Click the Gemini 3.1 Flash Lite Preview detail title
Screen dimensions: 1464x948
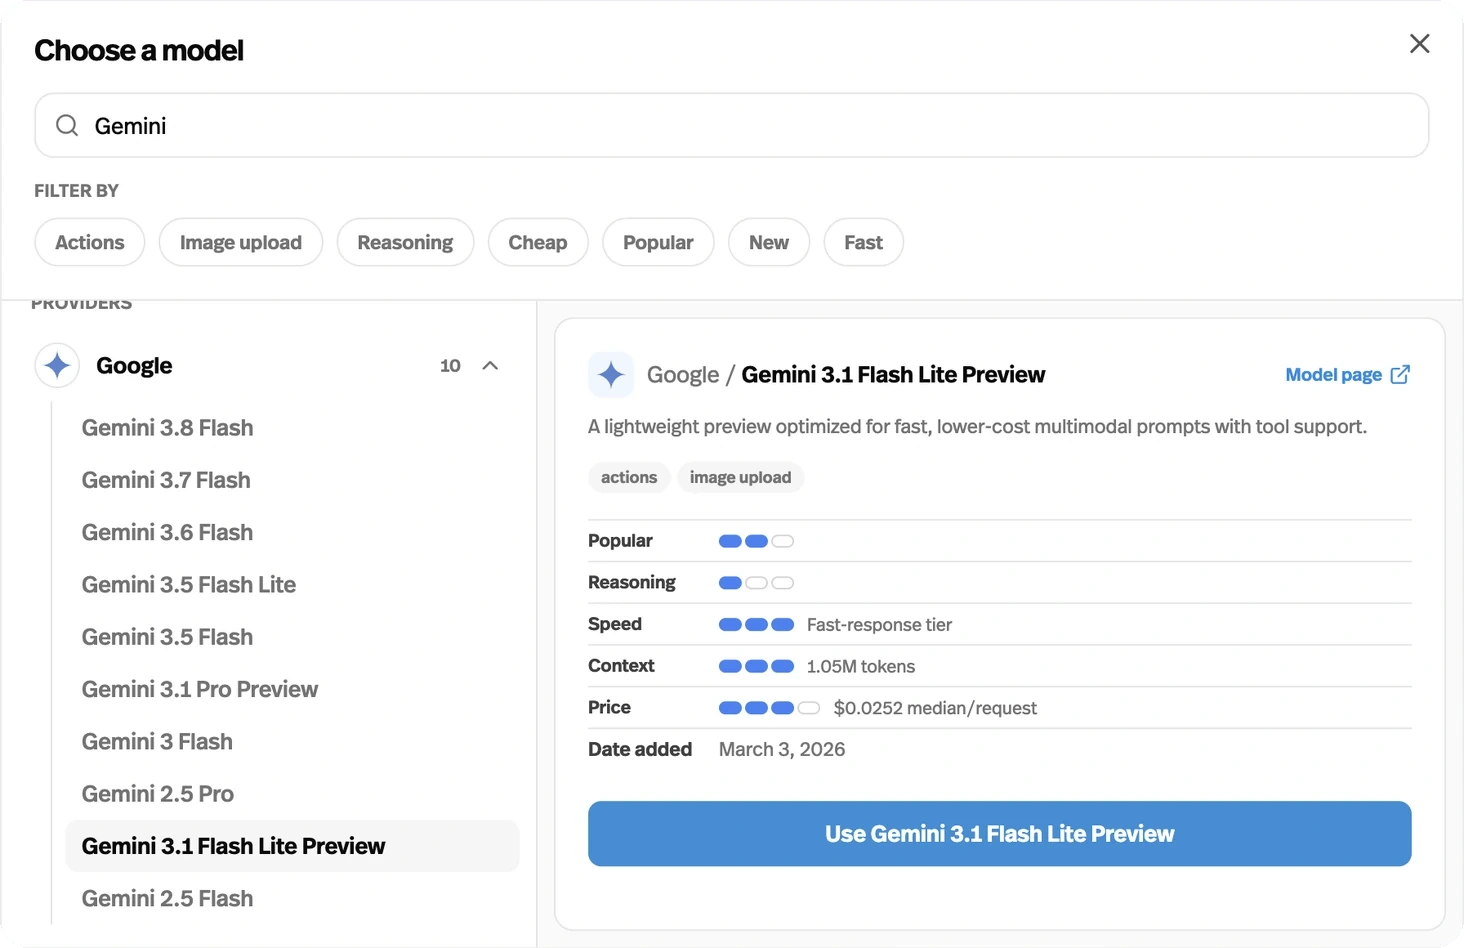(893, 375)
